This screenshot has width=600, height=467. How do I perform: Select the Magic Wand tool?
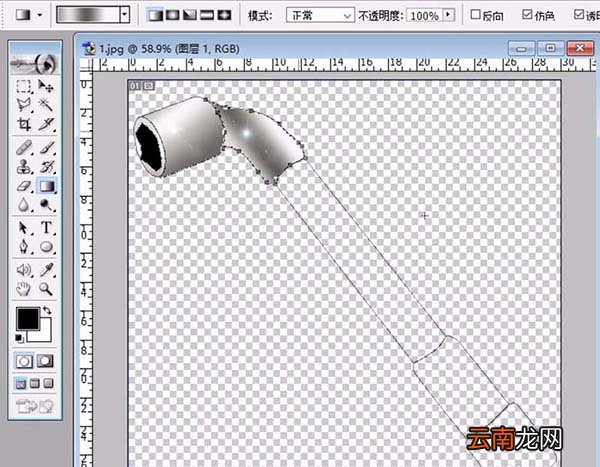coord(46,105)
